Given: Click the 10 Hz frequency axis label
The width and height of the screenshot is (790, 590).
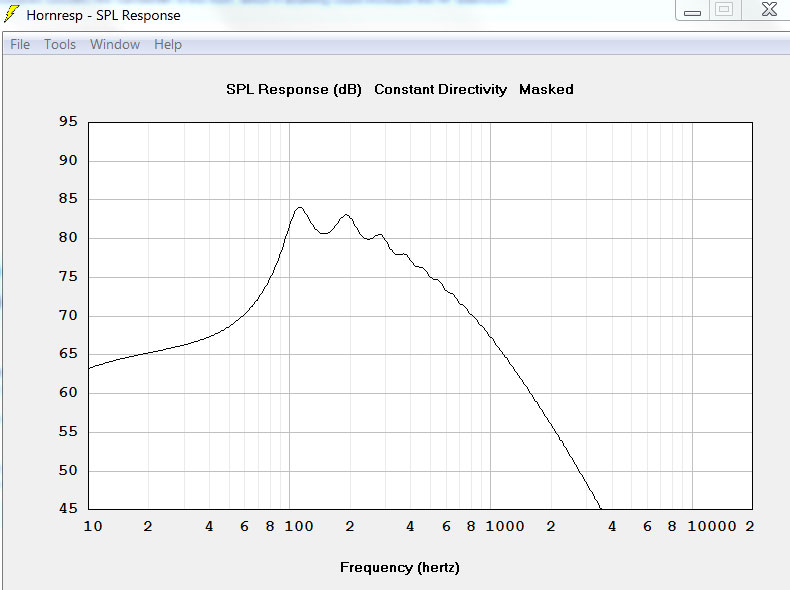Looking at the screenshot, I should pos(93,527).
